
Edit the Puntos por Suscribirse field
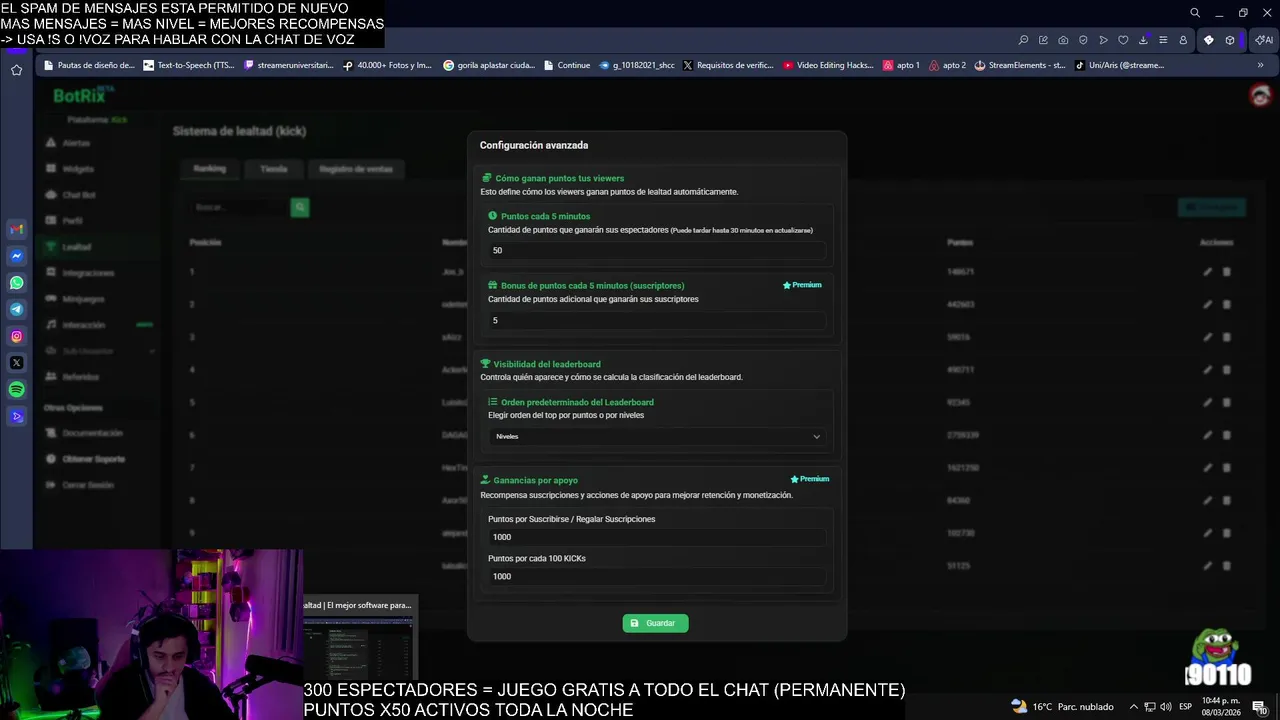tap(657, 537)
